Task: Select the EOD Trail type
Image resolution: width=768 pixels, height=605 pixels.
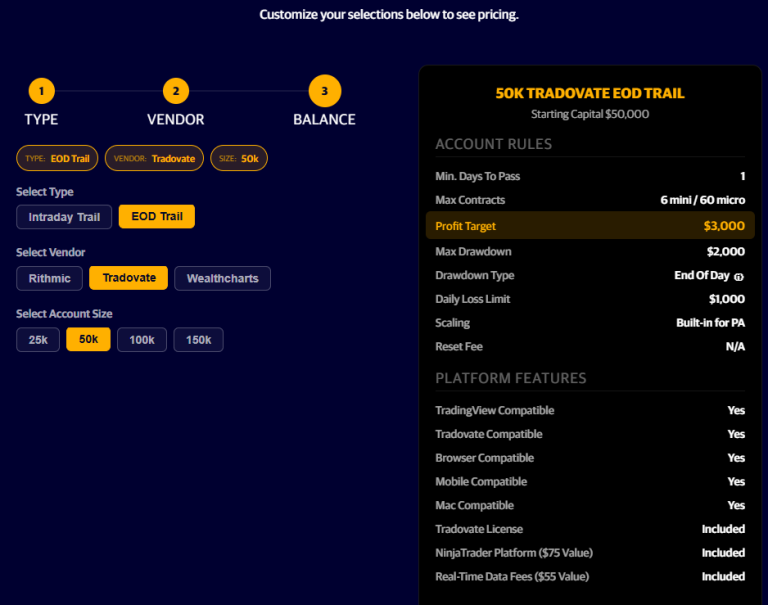Action: click(157, 217)
